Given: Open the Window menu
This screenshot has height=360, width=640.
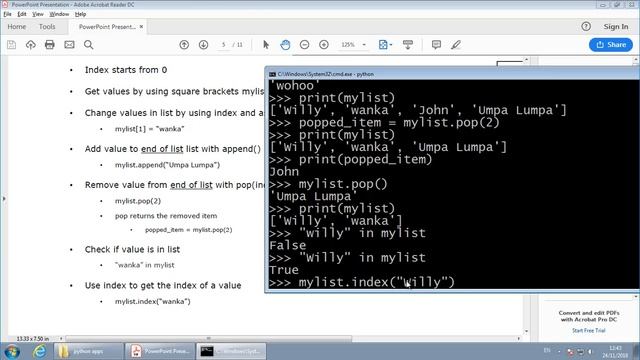Looking at the screenshot, I should (59, 14).
